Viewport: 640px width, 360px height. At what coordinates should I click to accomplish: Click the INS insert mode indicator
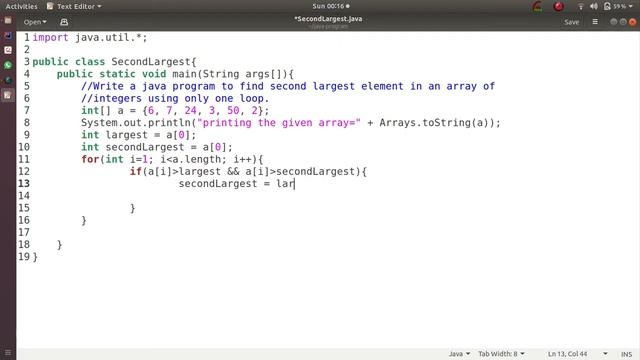point(627,354)
